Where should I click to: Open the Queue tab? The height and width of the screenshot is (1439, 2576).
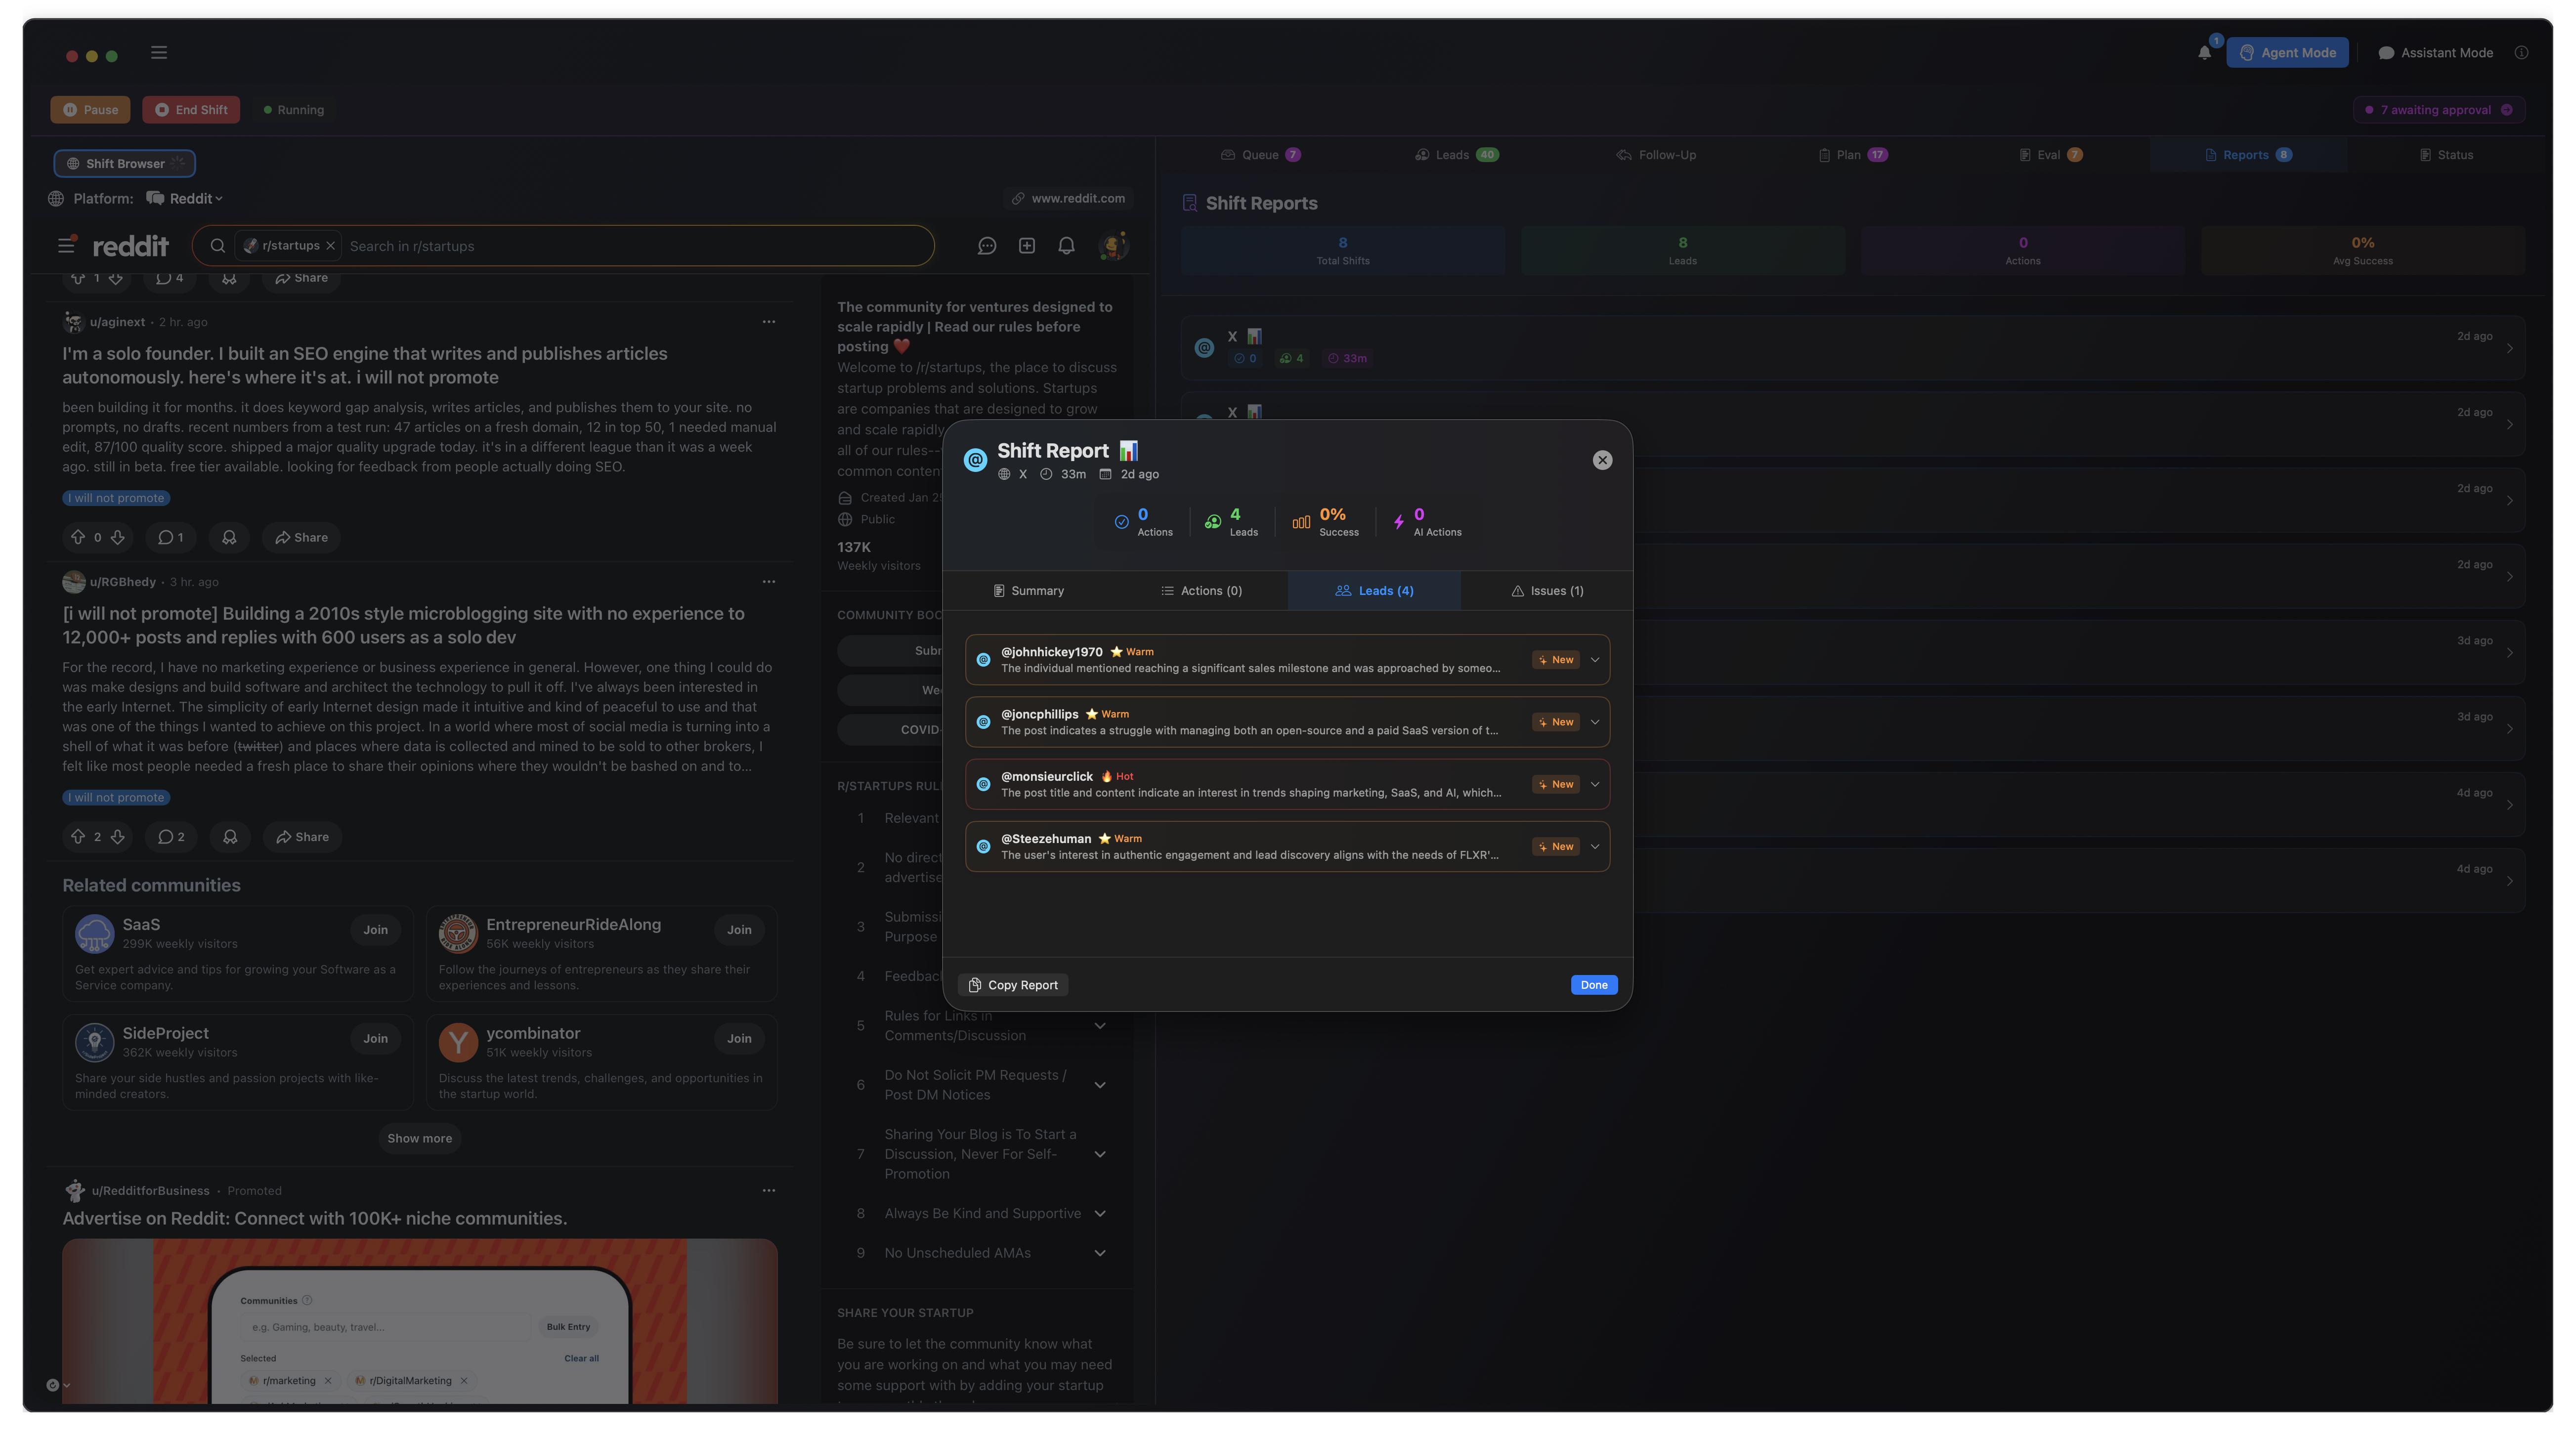(x=1260, y=155)
